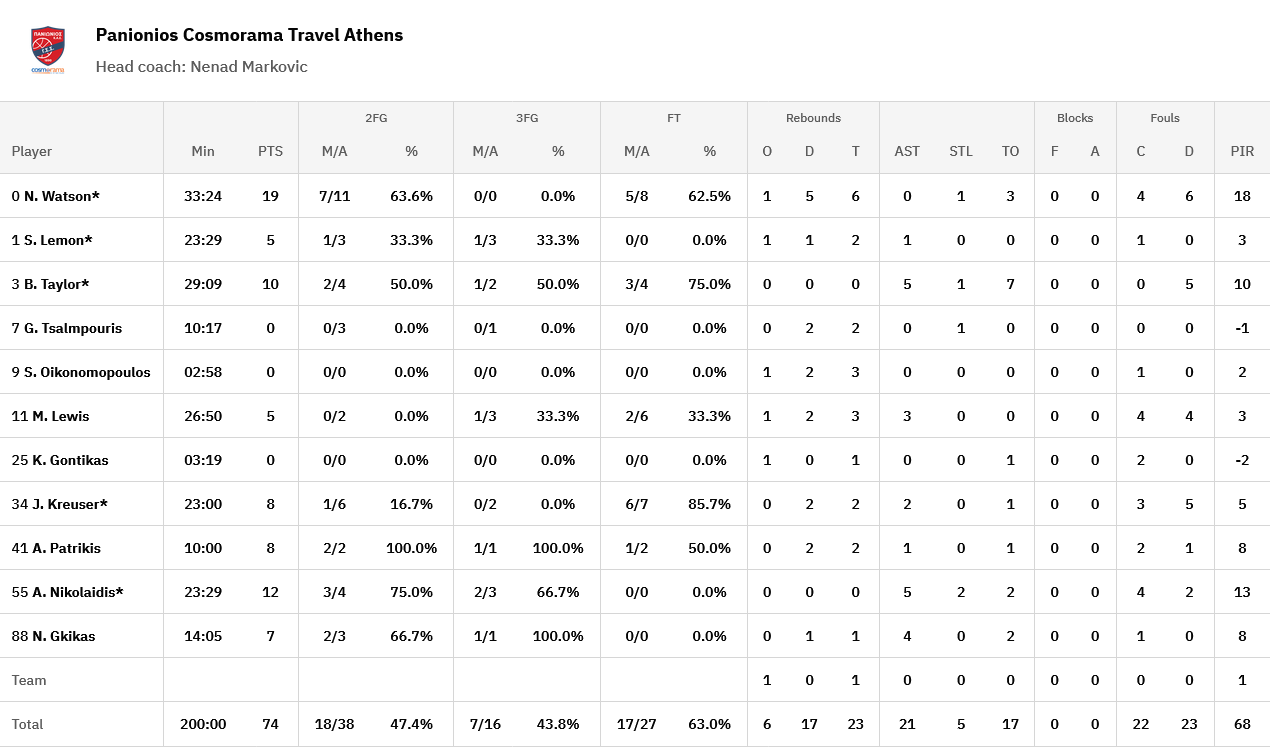
Task: Sort by the TO column header
Action: pos(1010,151)
